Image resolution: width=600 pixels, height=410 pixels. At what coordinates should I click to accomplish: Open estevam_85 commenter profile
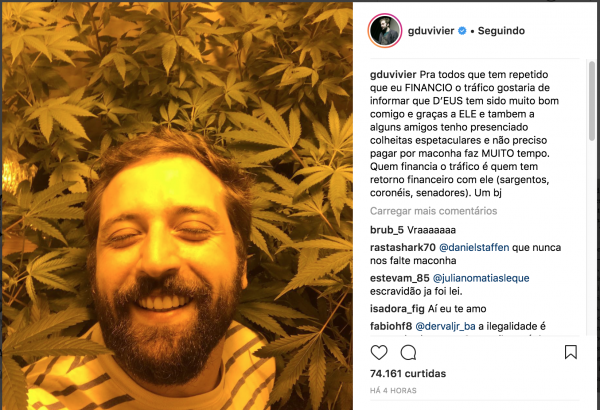point(399,278)
